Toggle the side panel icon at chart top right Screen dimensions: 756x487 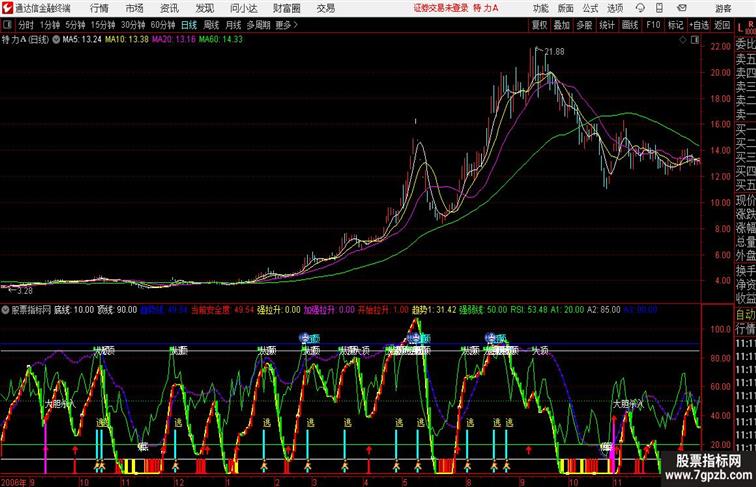click(x=695, y=40)
